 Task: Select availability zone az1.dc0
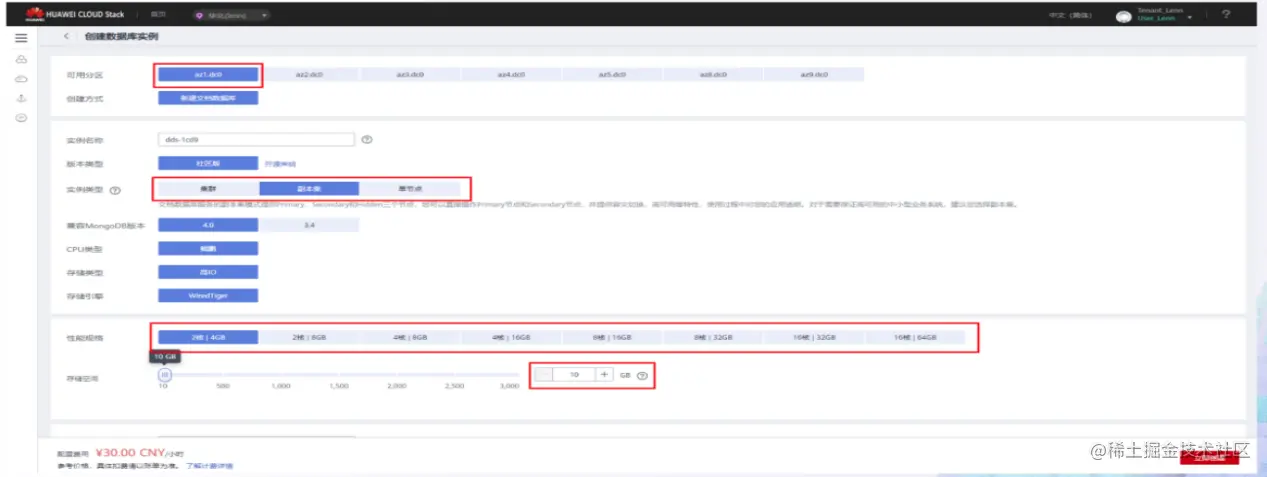click(208, 75)
